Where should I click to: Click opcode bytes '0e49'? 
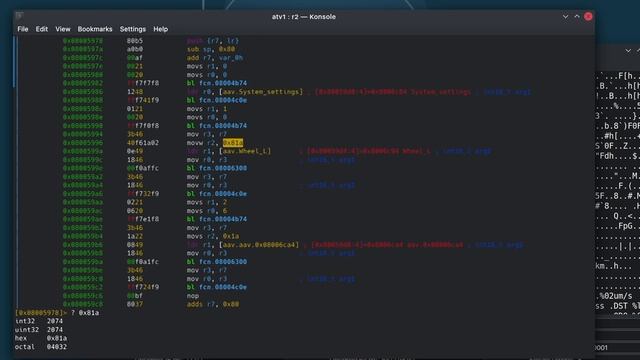tap(135, 151)
